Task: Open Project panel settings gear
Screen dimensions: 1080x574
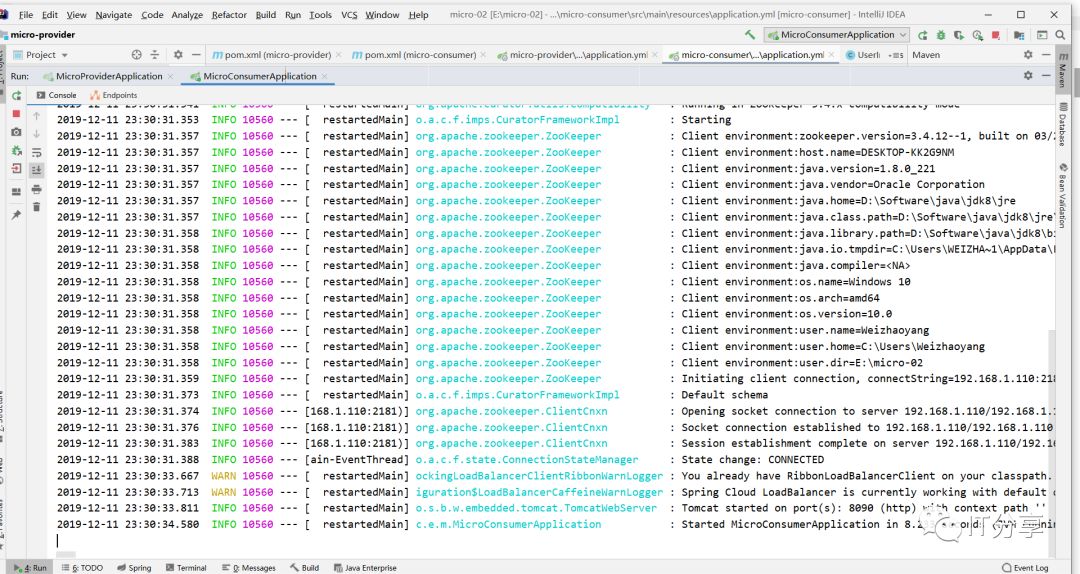Action: click(178, 54)
